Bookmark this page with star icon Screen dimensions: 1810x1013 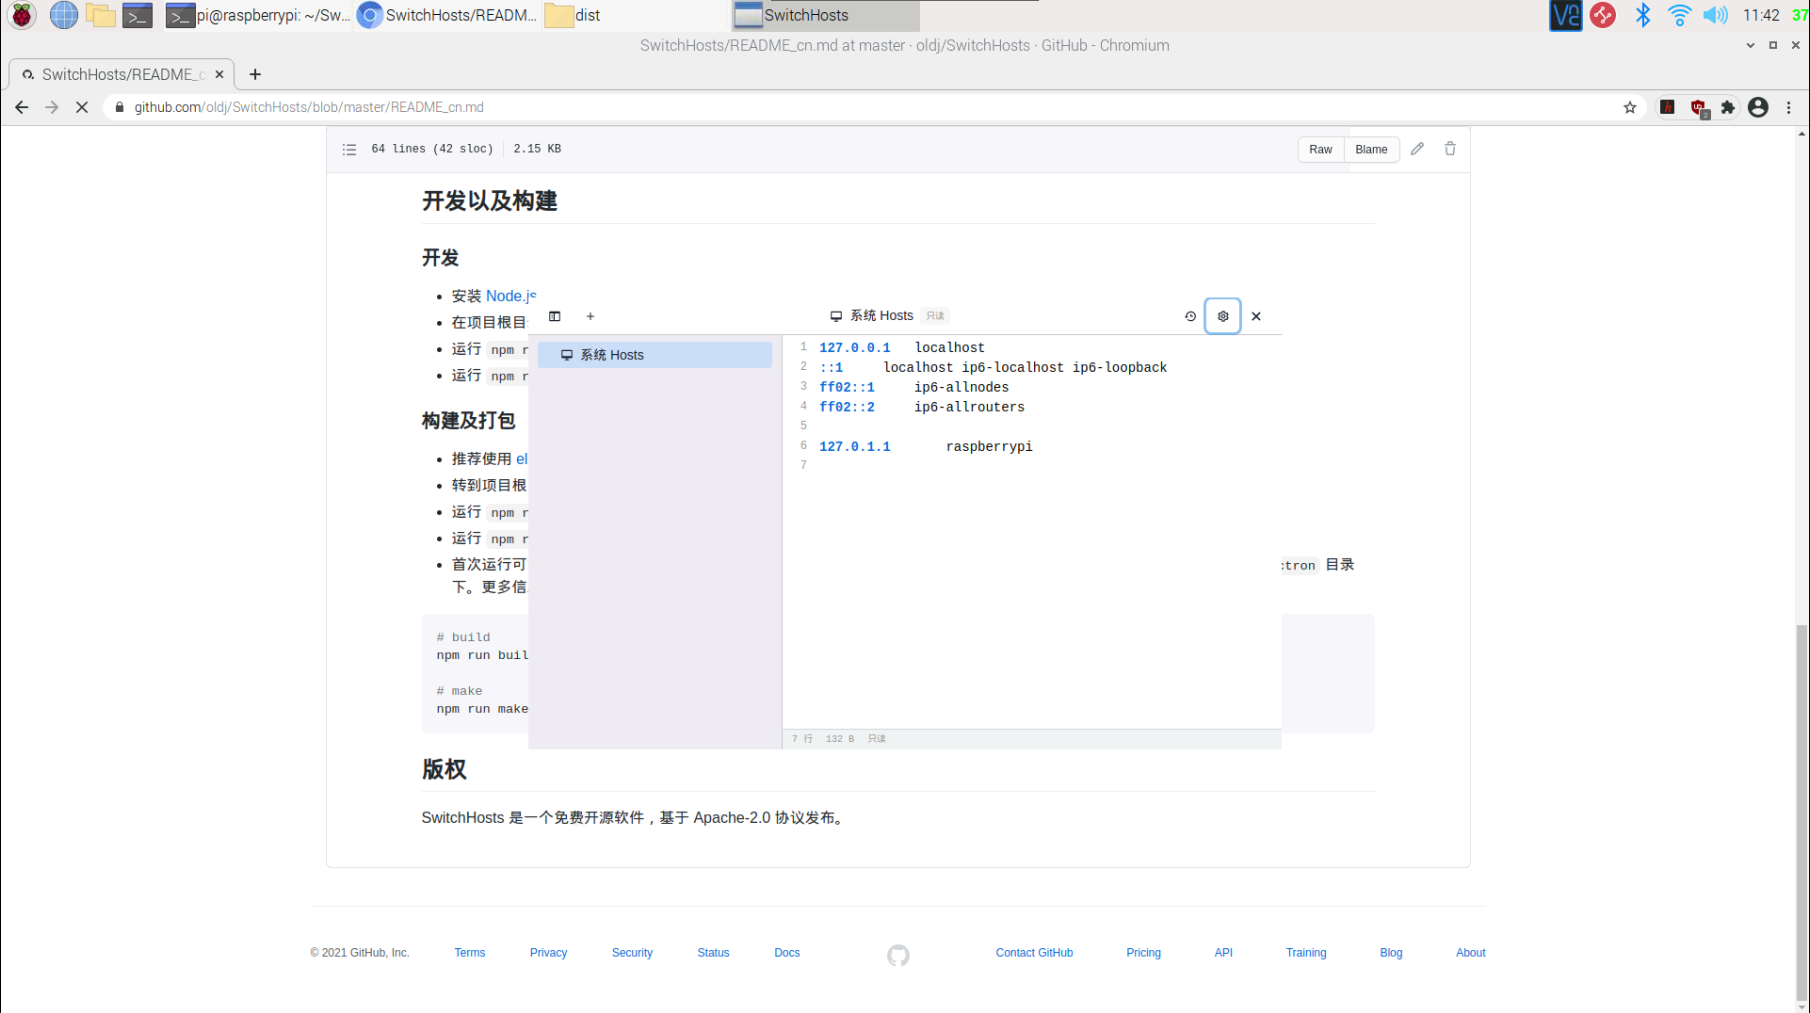tap(1630, 107)
